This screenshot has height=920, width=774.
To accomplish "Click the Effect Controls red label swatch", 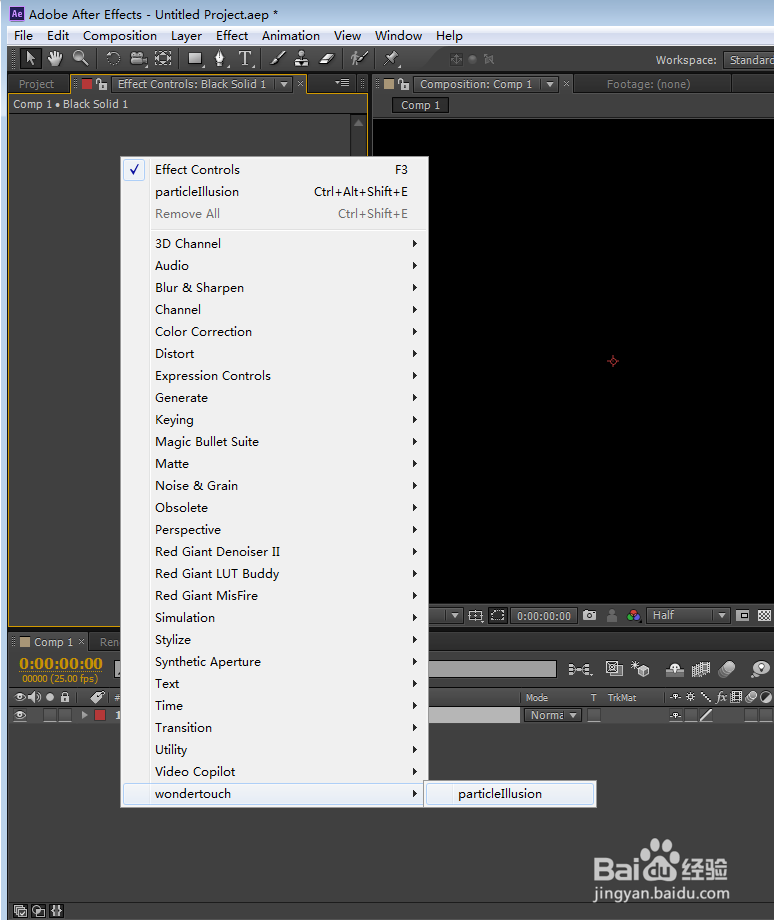I will (x=87, y=84).
